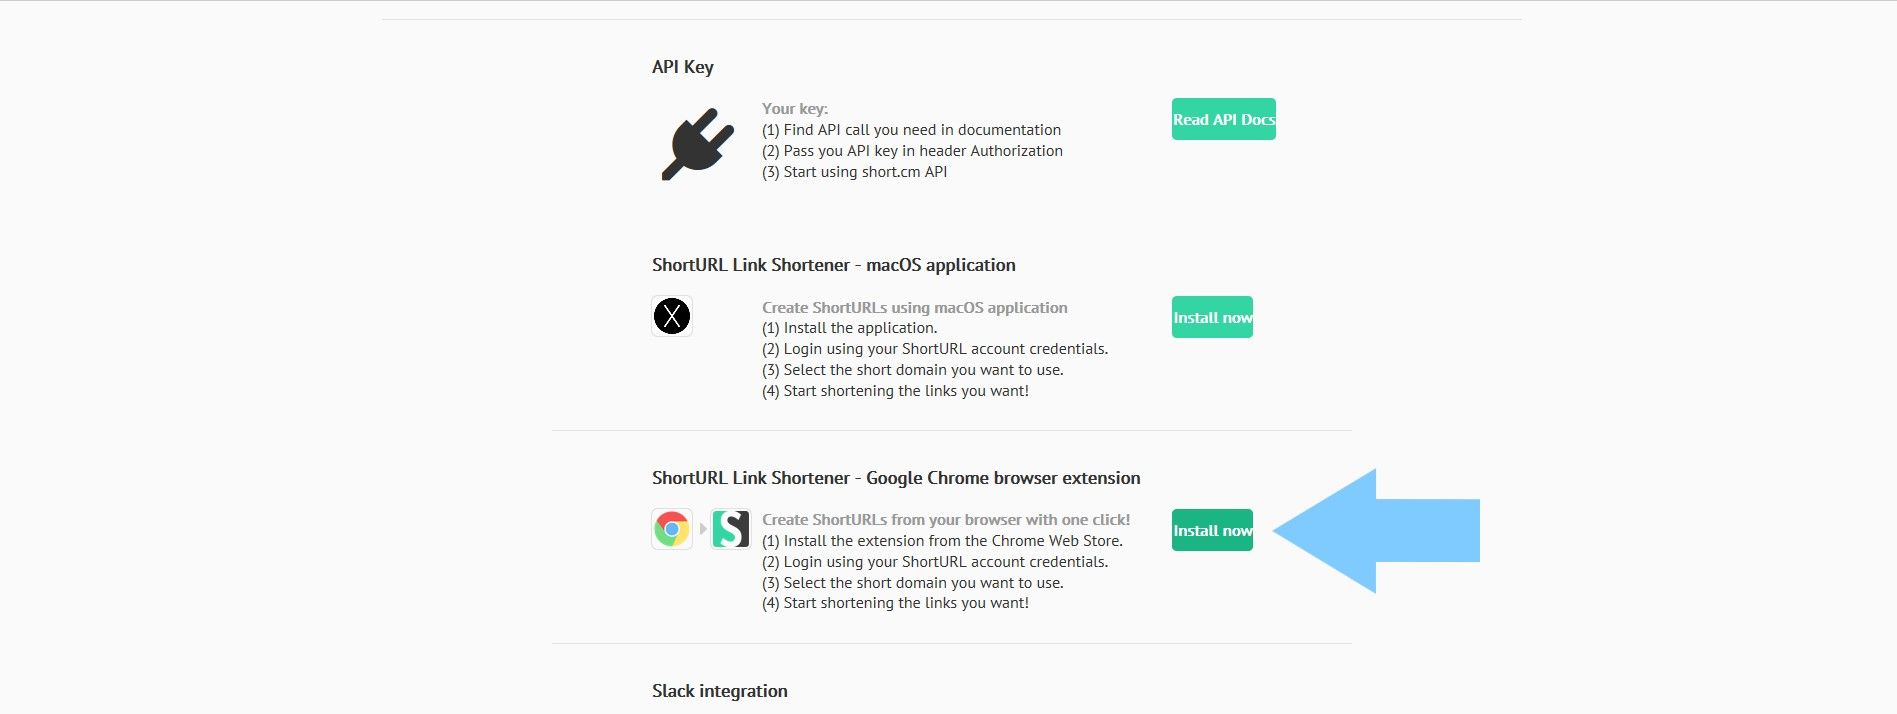Click the small chevron between Chrome and S icons

click(x=703, y=529)
